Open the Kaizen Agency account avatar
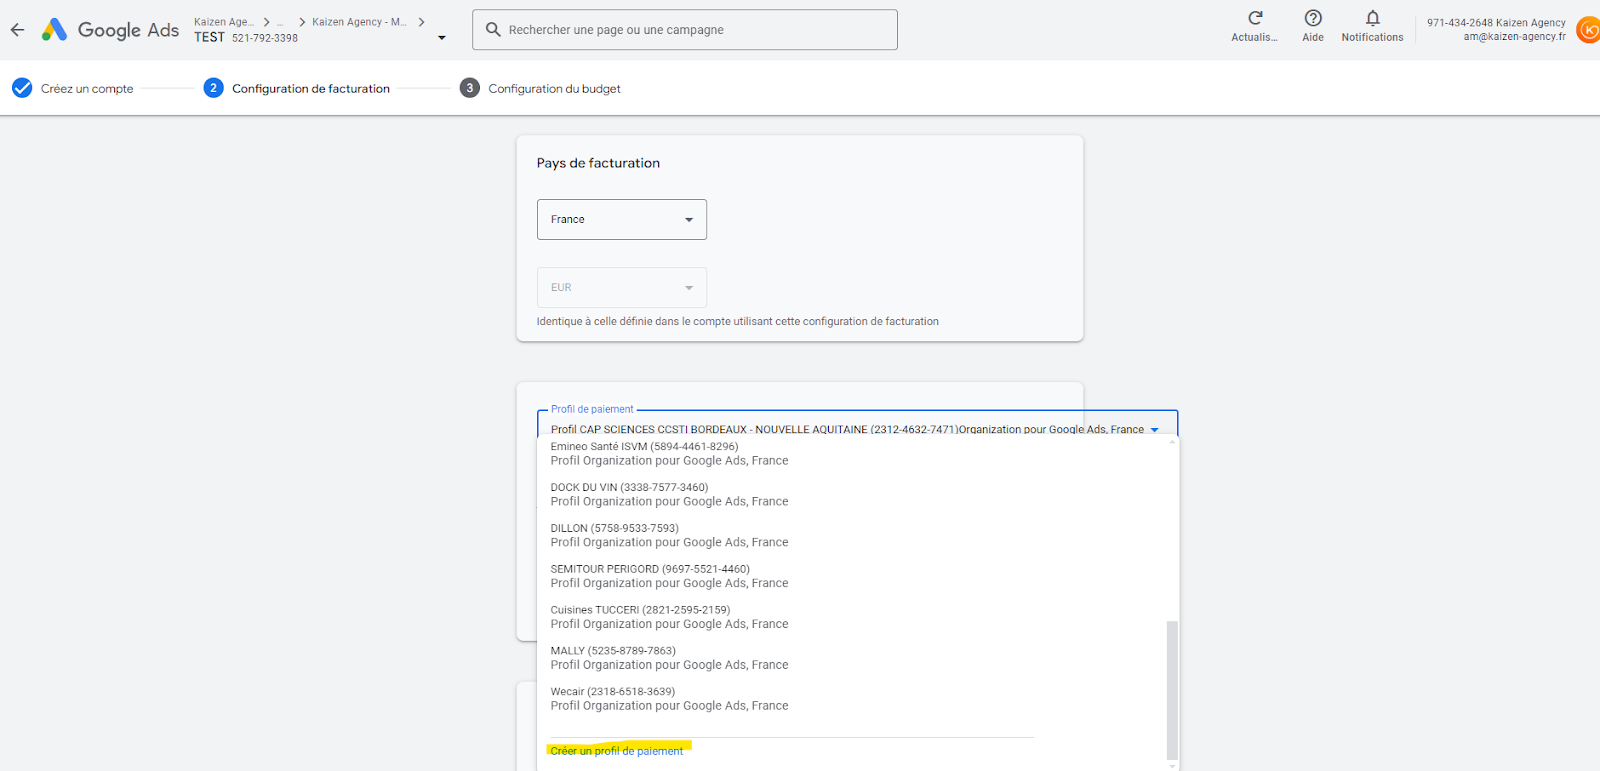 point(1588,30)
